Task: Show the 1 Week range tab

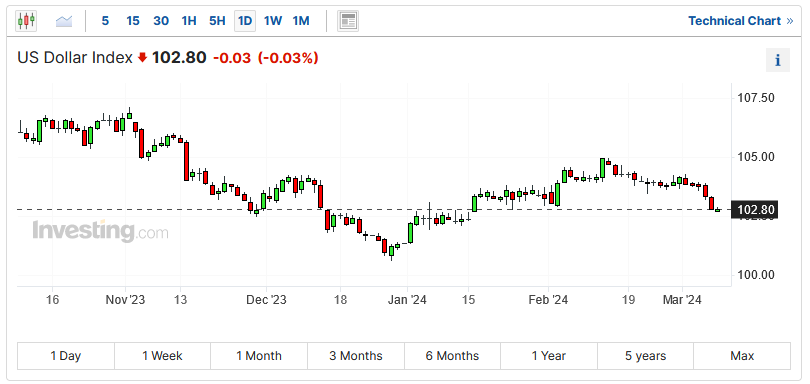Action: (162, 356)
